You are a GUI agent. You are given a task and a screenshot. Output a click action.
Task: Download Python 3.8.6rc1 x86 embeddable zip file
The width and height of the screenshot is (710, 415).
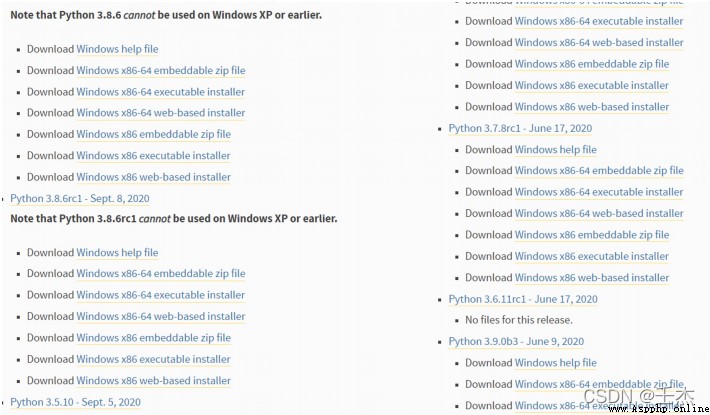click(x=154, y=338)
